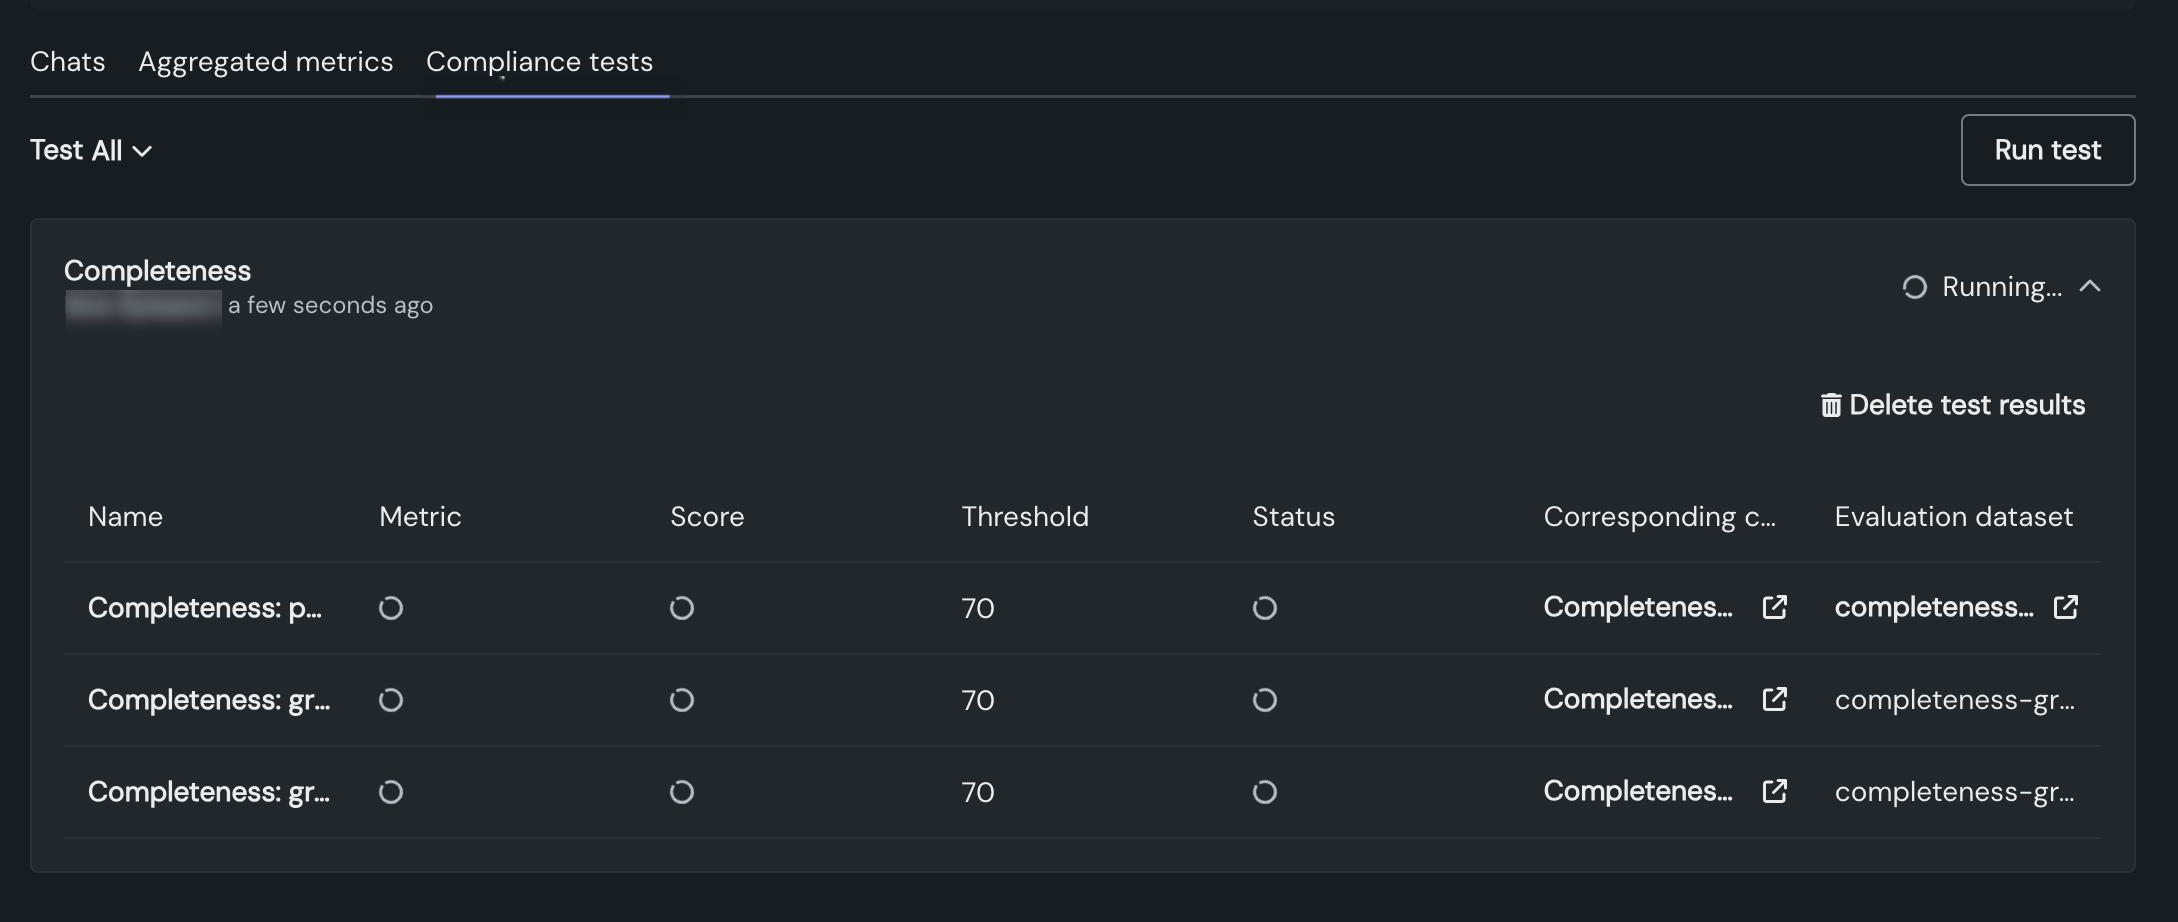Click the Threshold column header

[x=1025, y=517]
